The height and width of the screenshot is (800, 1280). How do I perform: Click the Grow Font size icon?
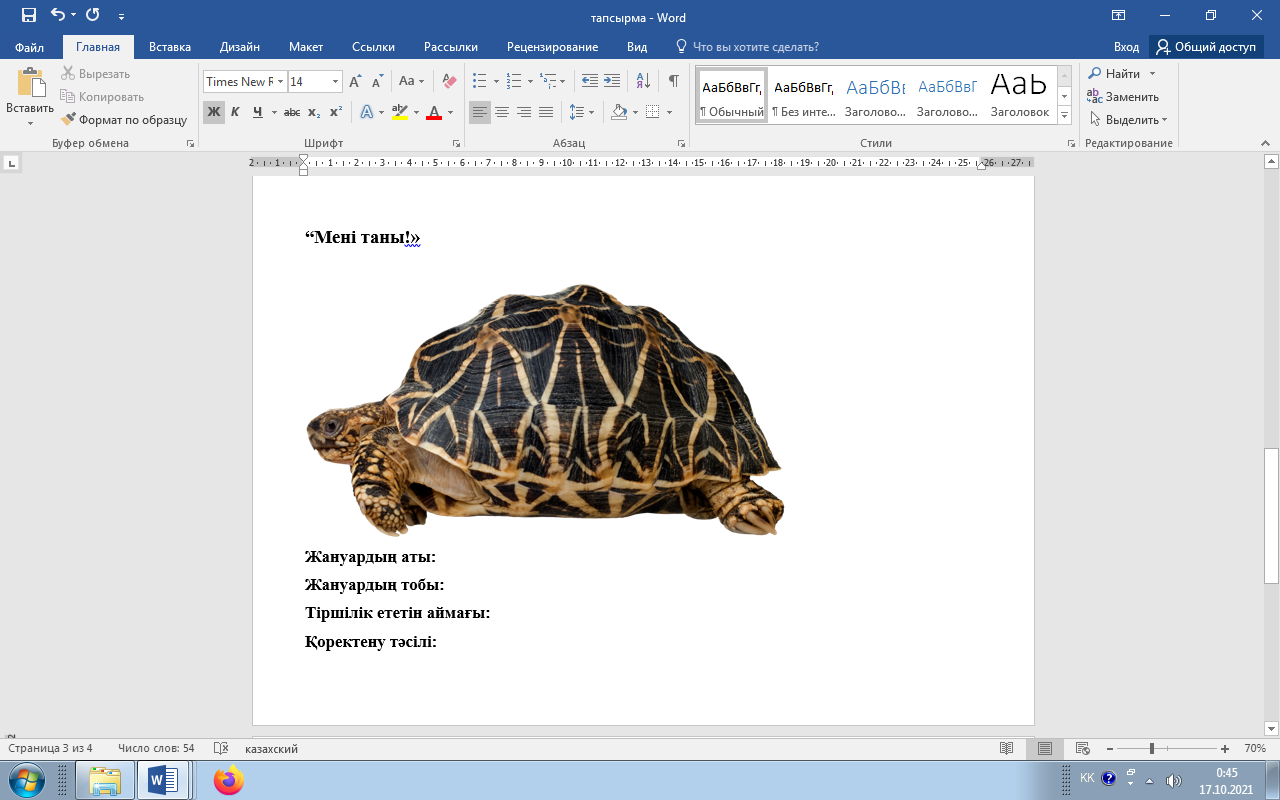coord(355,81)
